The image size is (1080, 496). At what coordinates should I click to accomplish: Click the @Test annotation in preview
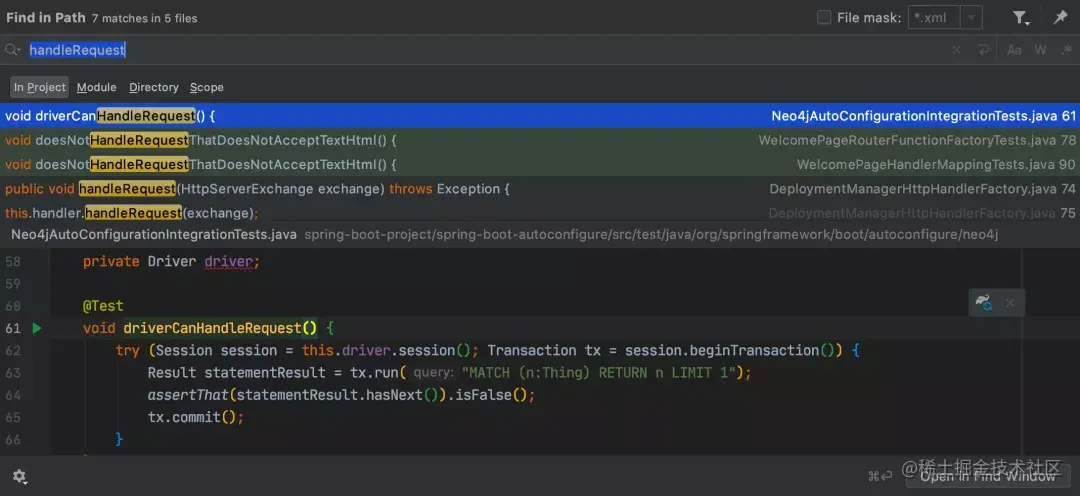(103, 305)
